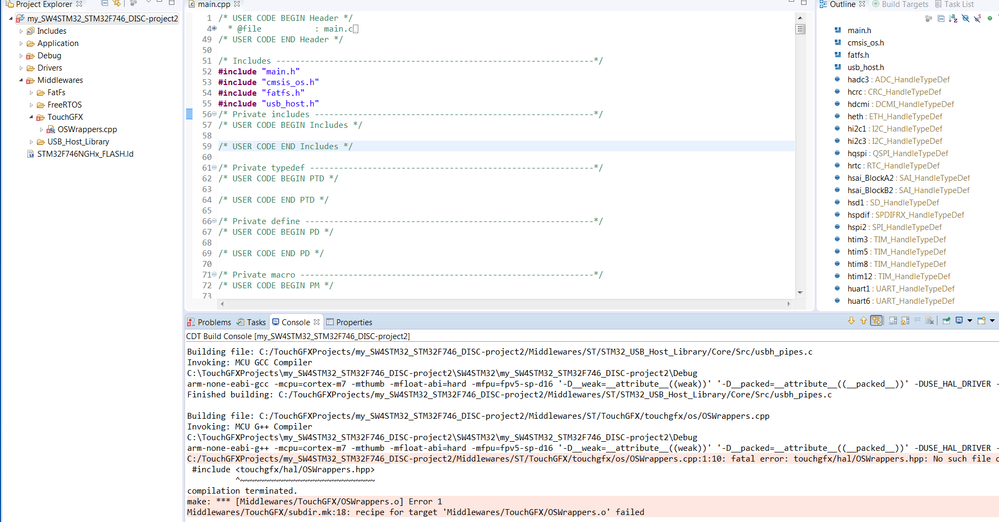
Task: Open the Properties tab
Action: point(349,322)
